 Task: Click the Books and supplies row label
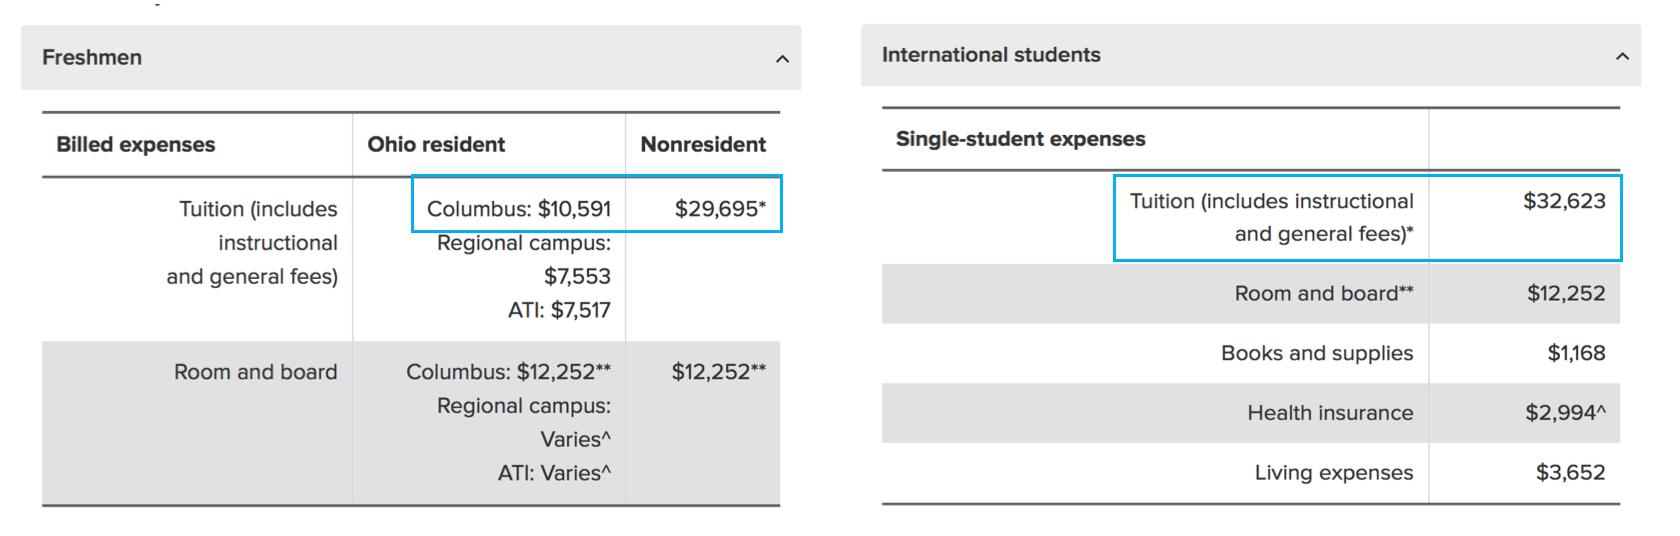(x=1317, y=353)
